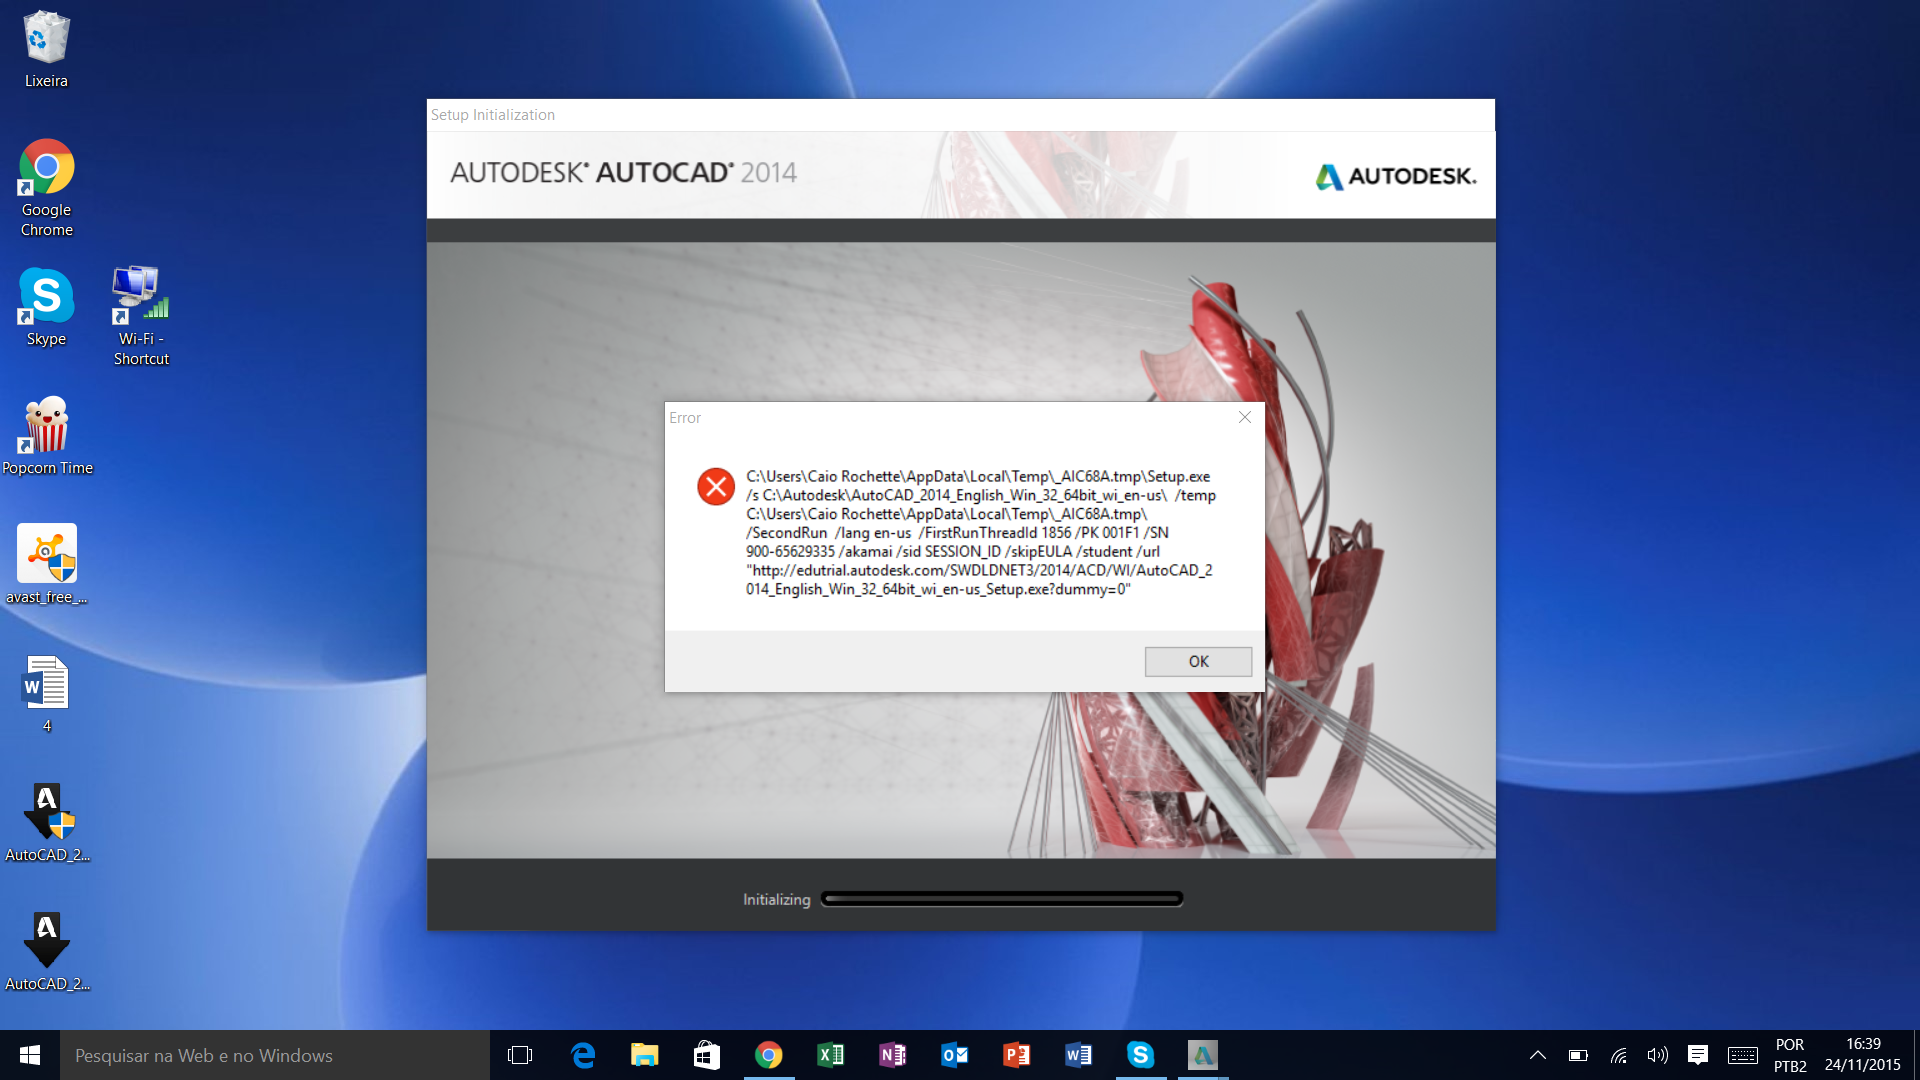Select Word document named 4 on desktop
The width and height of the screenshot is (1920, 1080).
click(46, 693)
